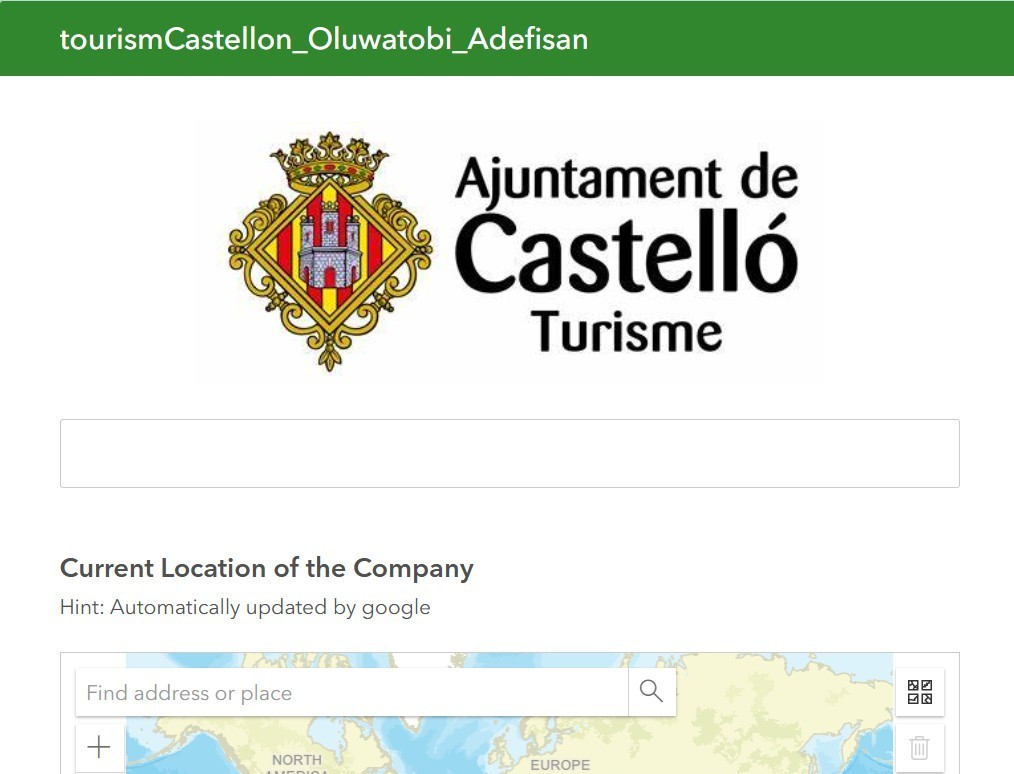Click the Castelló coat of arms emblem
Image resolution: width=1014 pixels, height=774 pixels.
[x=329, y=250]
